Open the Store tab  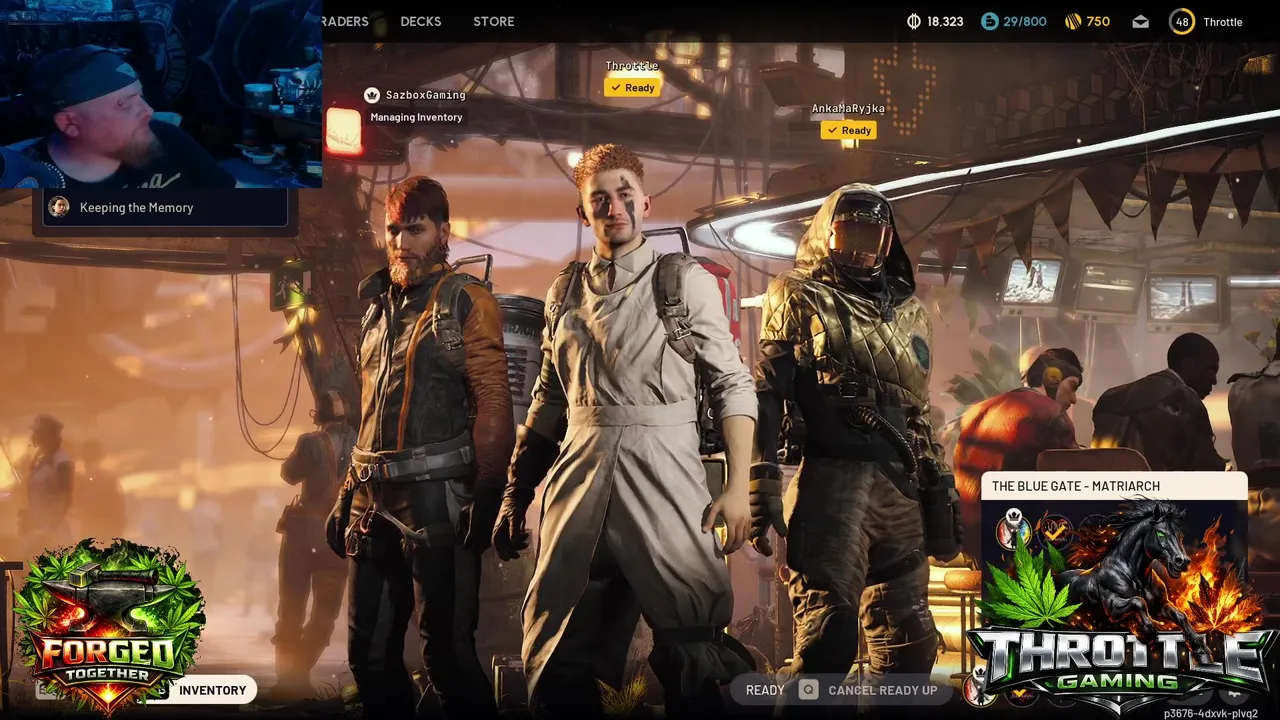pos(494,21)
